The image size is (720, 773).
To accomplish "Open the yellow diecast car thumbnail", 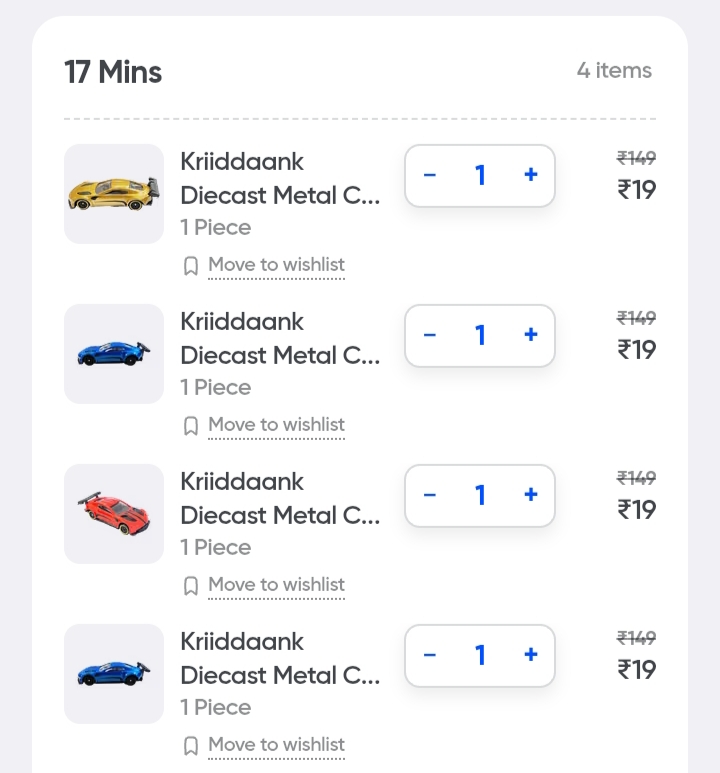I will click(x=114, y=193).
